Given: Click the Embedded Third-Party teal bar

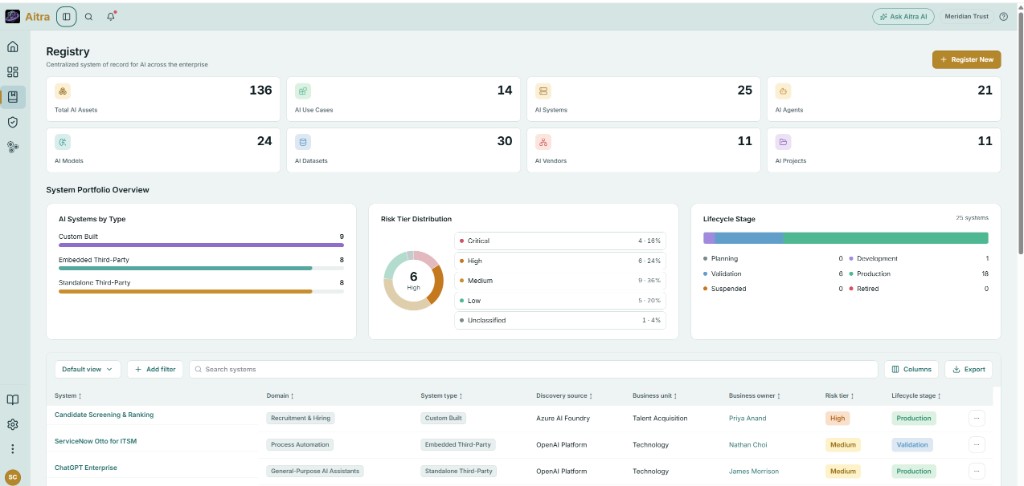Looking at the screenshot, I should 185,268.
